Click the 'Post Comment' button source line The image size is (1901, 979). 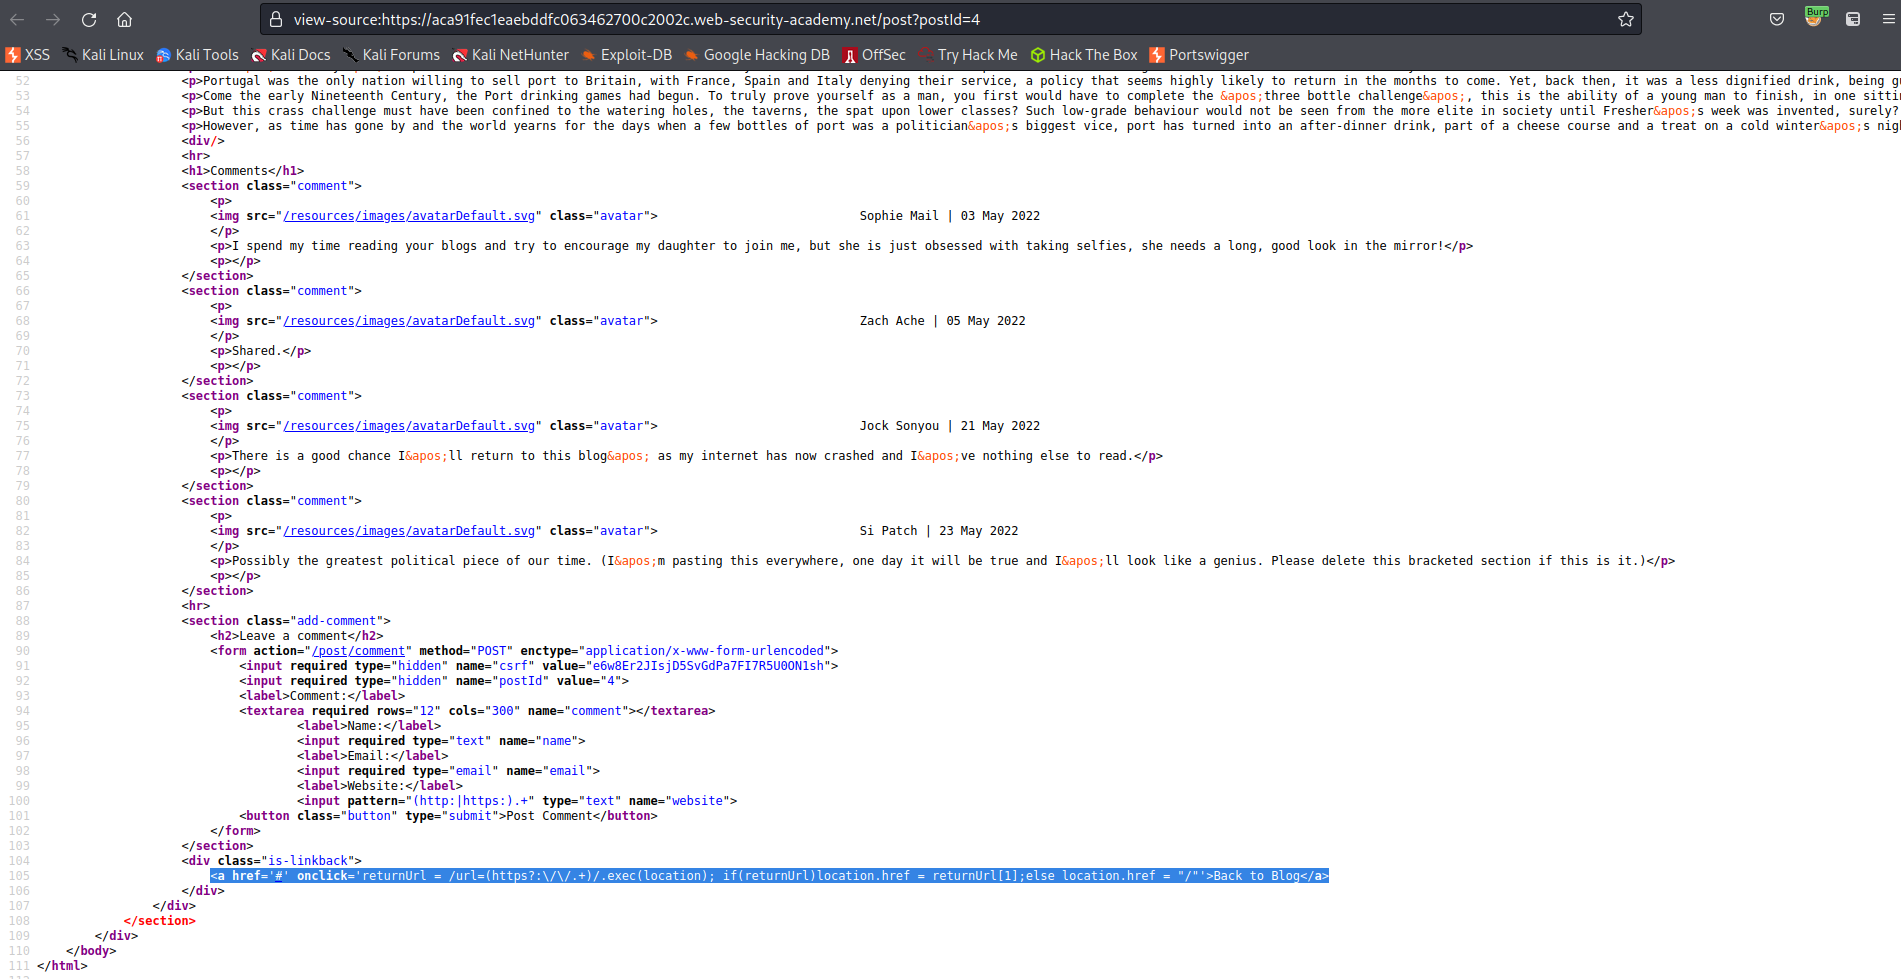click(449, 816)
